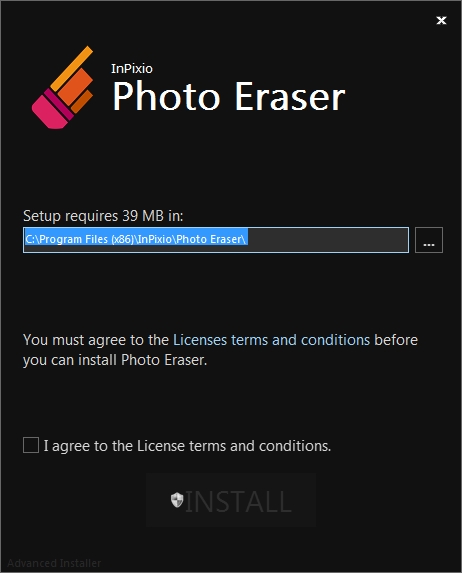Click the "You must agree to the" text
The image size is (462, 573).
96,340
